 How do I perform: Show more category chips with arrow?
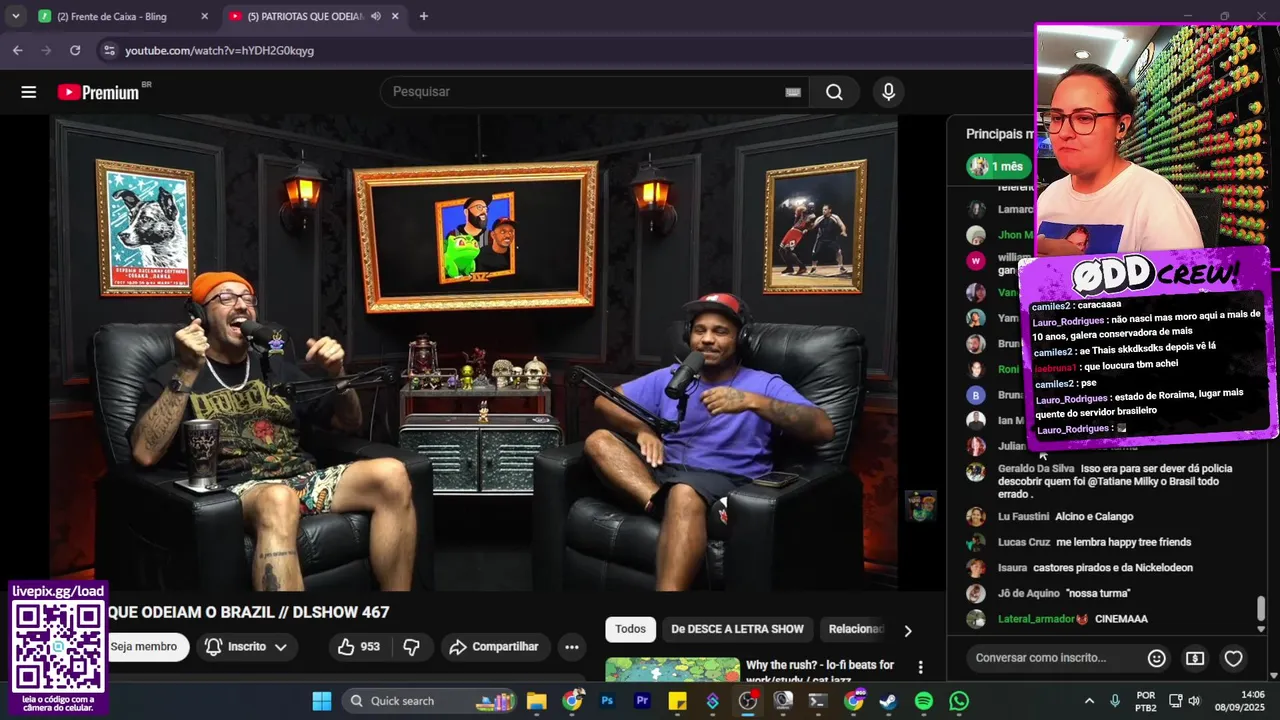click(908, 631)
